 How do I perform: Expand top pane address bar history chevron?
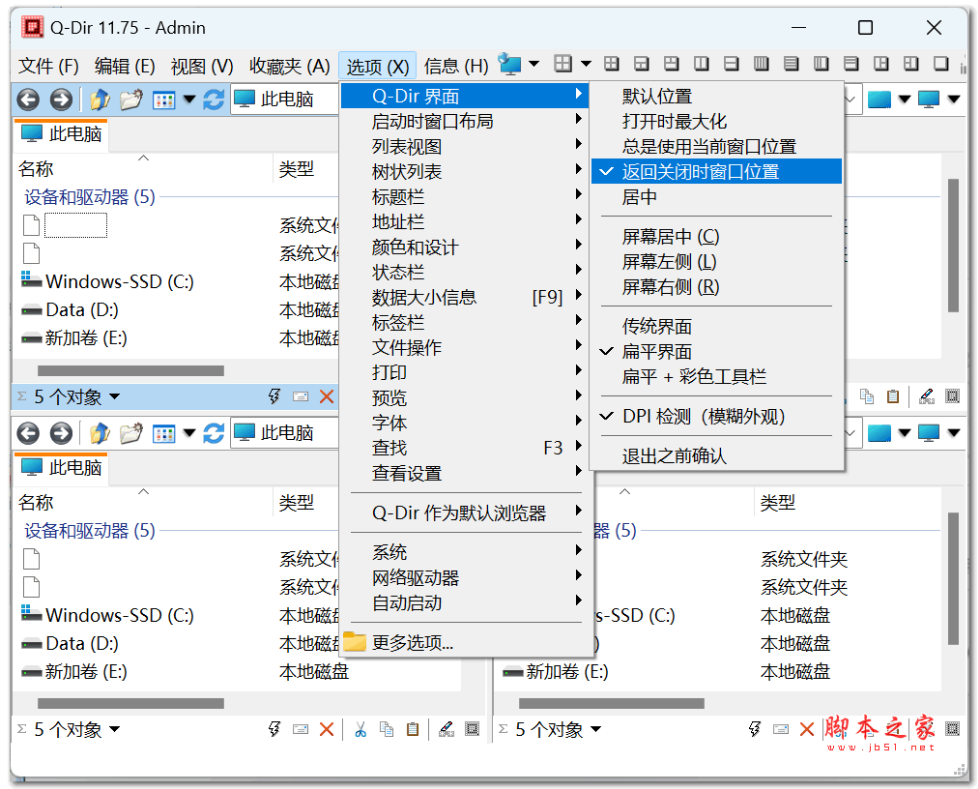[x=850, y=99]
